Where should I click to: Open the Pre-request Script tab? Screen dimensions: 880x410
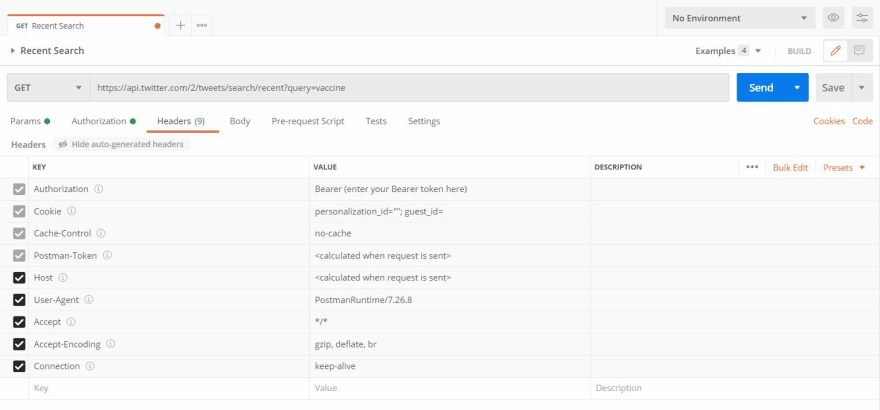point(307,121)
